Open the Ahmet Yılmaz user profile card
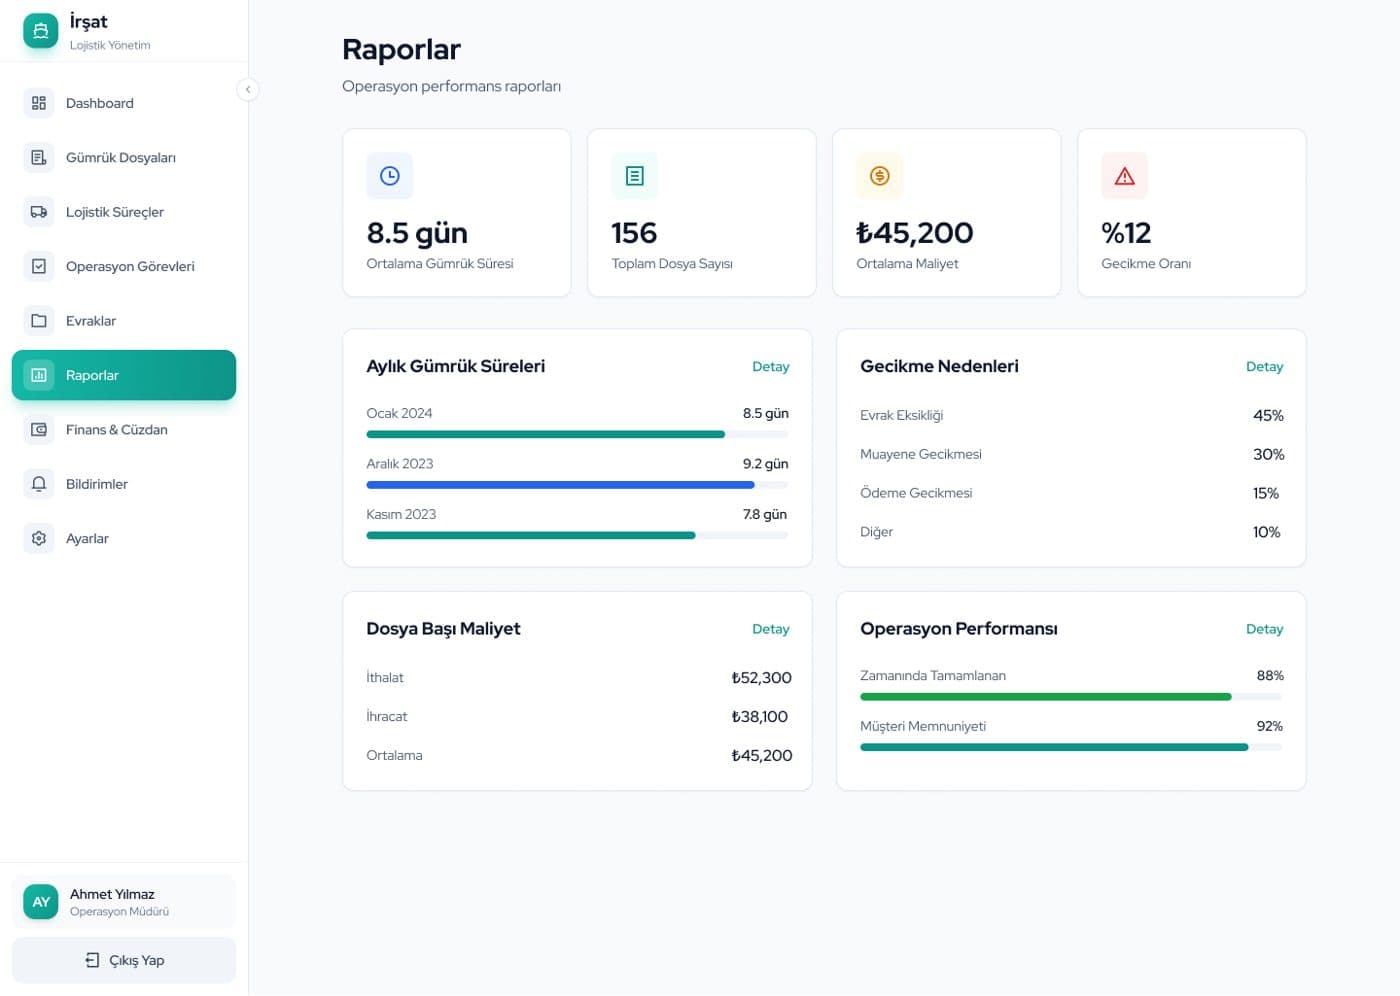This screenshot has width=1400, height=996. [x=124, y=902]
